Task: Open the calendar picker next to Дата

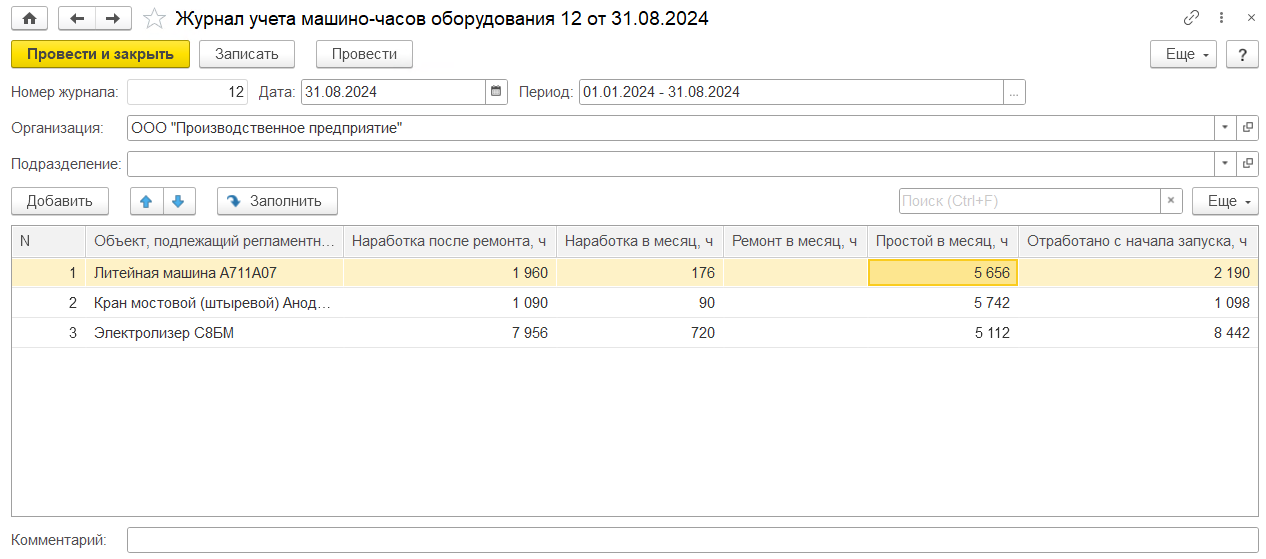Action: point(496,92)
